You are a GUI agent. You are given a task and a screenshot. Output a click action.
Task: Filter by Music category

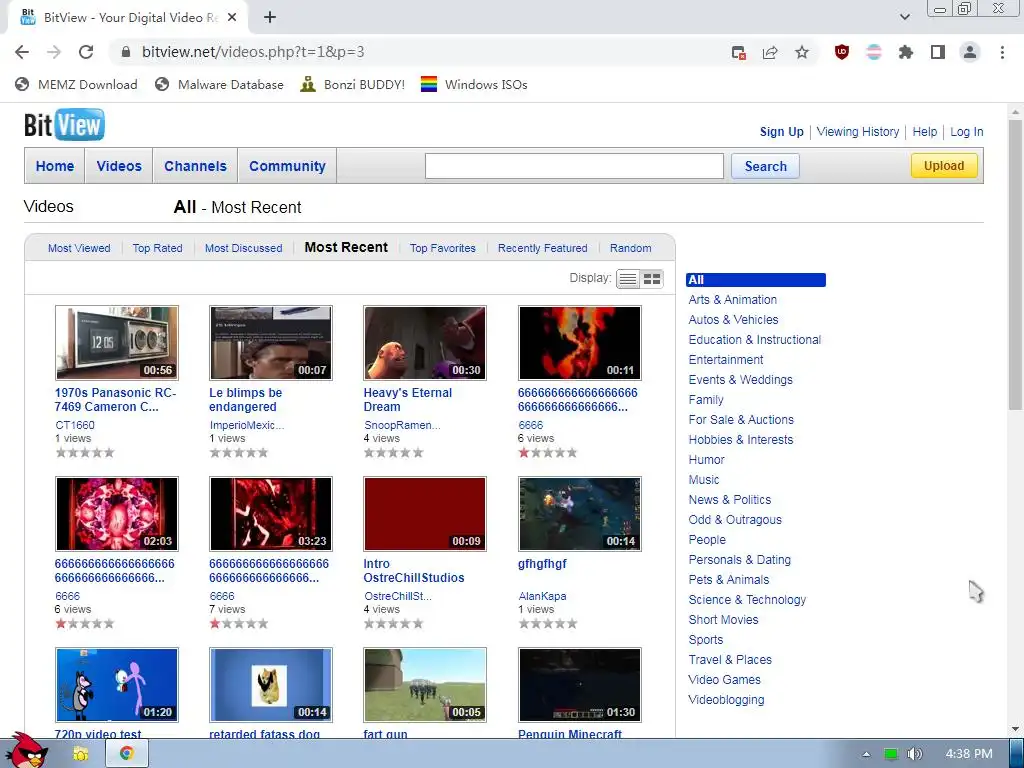pos(703,480)
